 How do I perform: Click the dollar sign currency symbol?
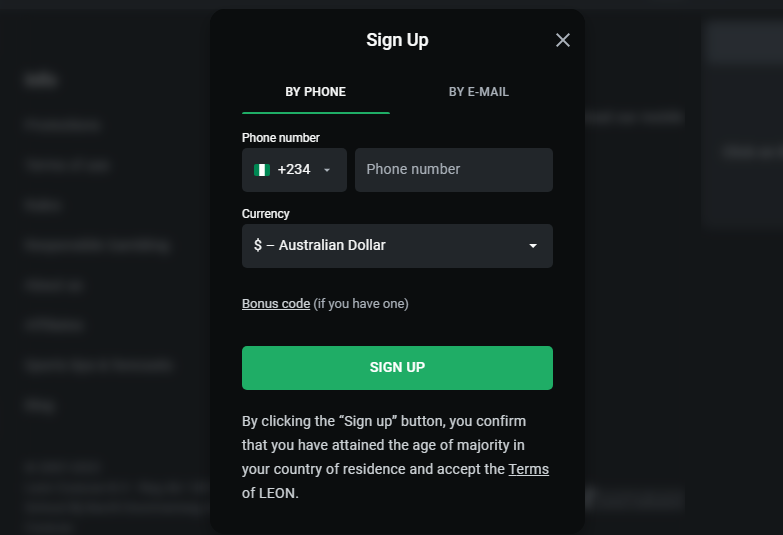[x=258, y=246]
